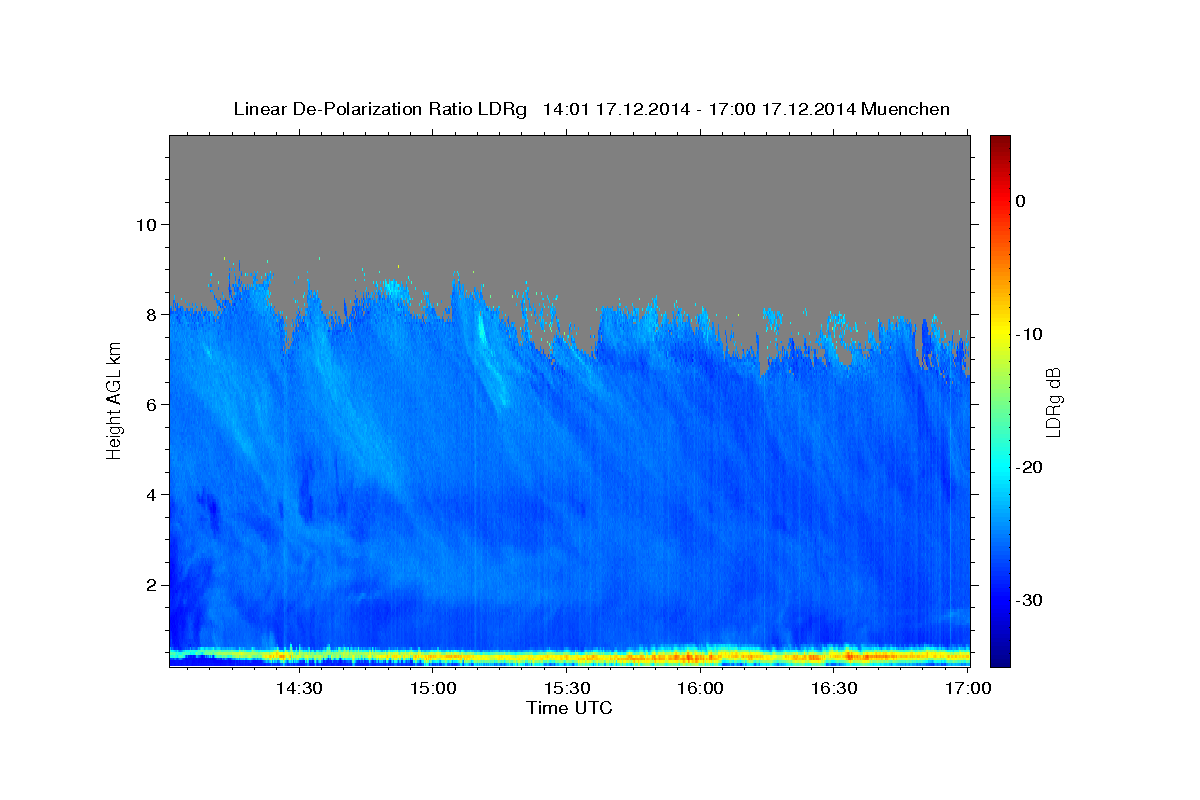Viewport: 1200px width, 800px height.
Task: Click the 'LDRg dB' colorbar label
Action: point(1053,402)
